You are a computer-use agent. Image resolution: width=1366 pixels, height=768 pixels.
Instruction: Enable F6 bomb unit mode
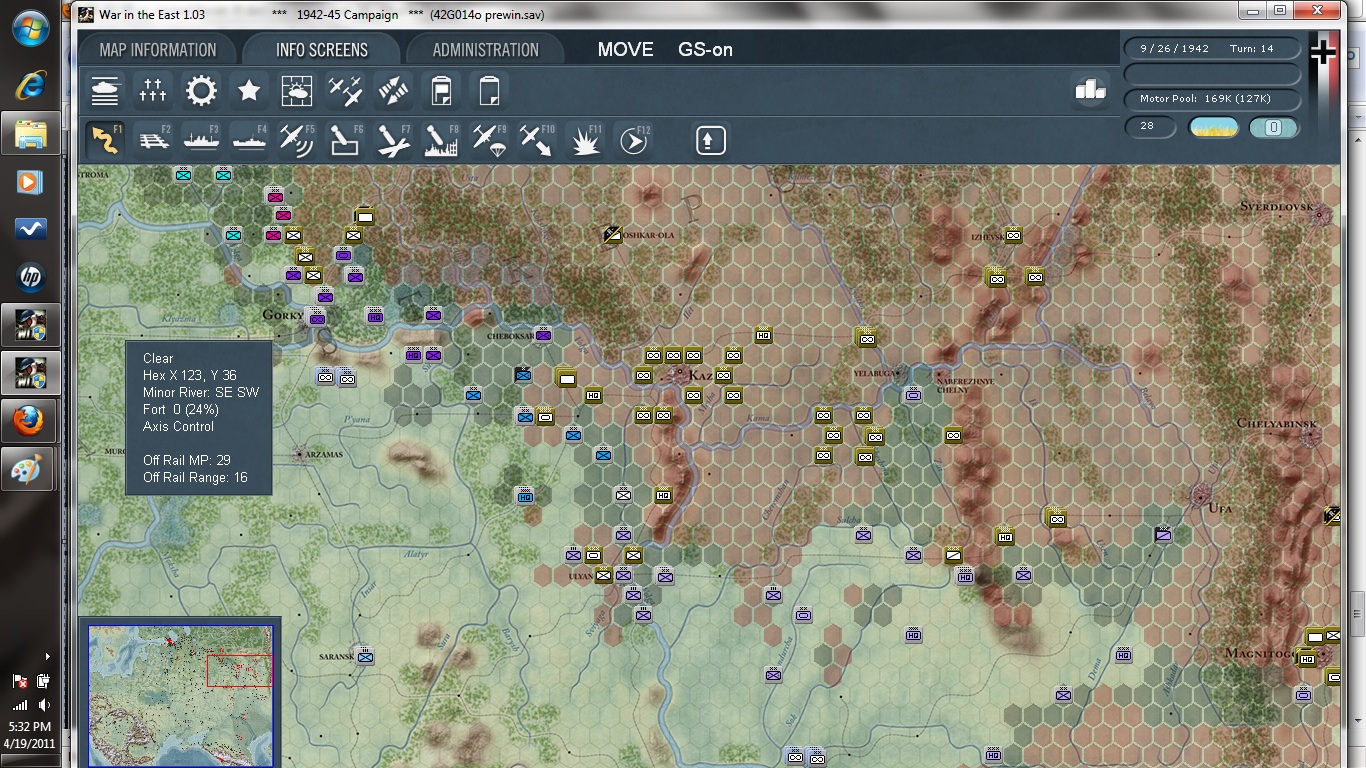click(345, 140)
